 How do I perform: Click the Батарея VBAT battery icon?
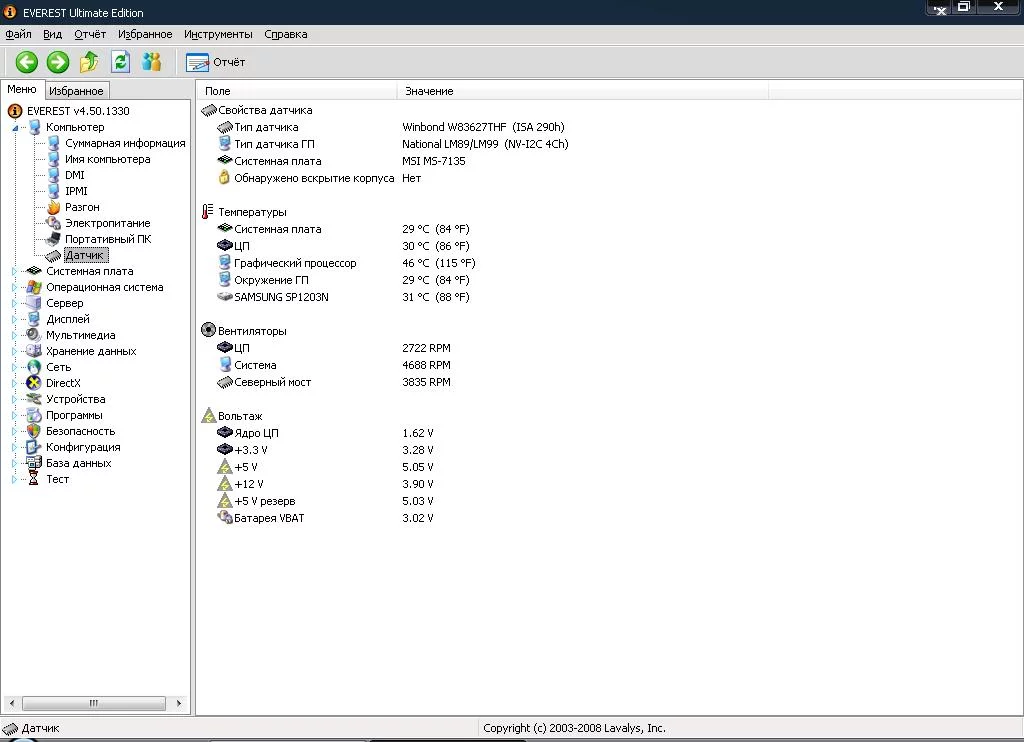coord(225,518)
